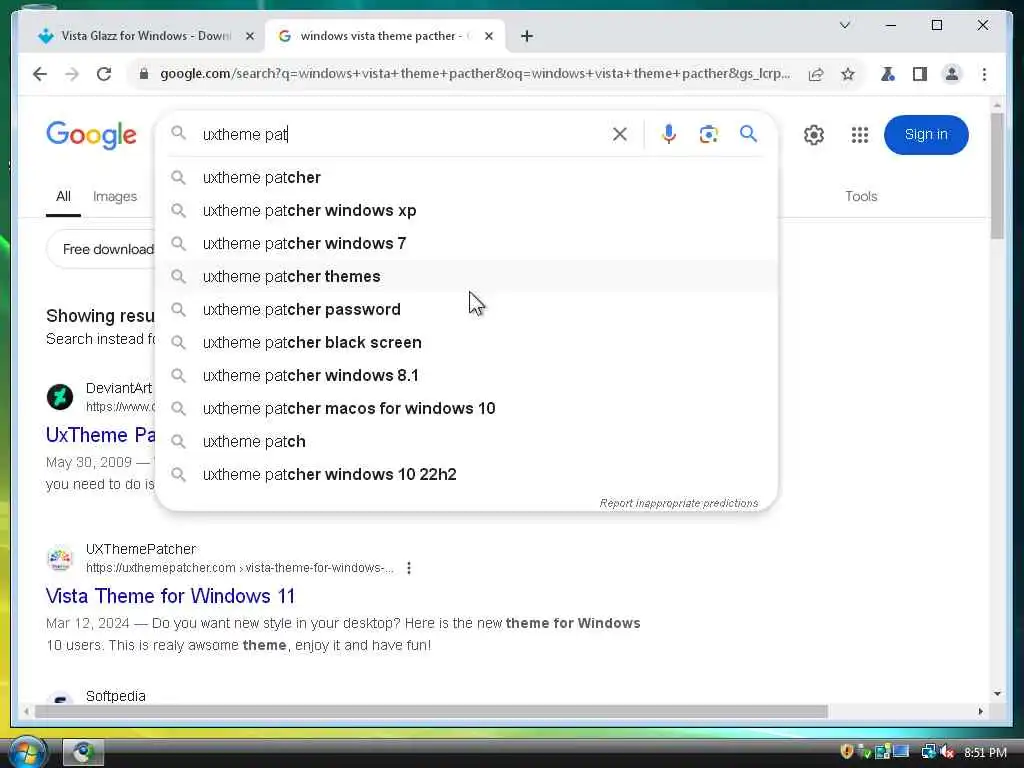This screenshot has height=768, width=1024.
Task: Select the All search tab
Action: [x=63, y=197]
